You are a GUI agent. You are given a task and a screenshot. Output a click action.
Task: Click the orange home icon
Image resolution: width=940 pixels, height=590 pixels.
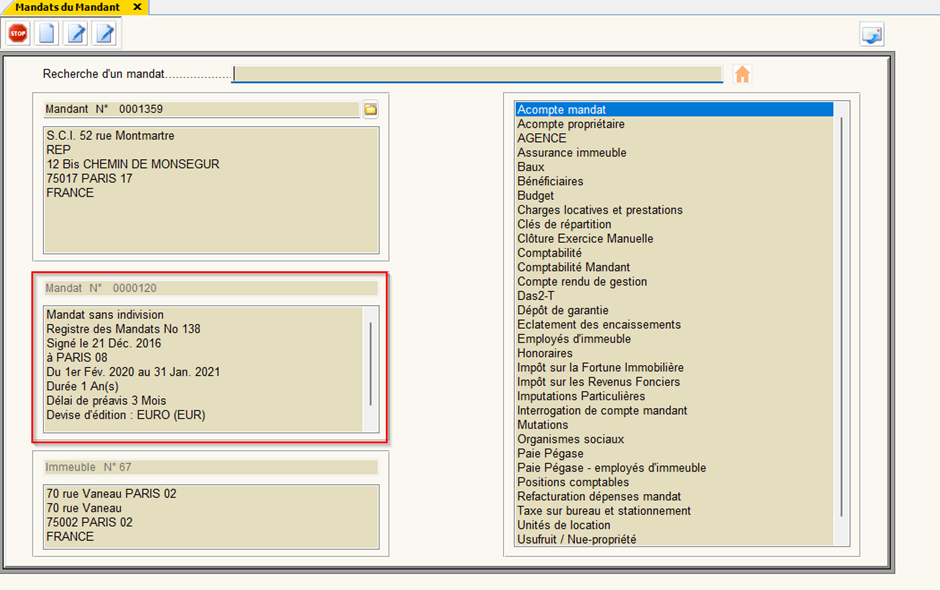click(742, 75)
